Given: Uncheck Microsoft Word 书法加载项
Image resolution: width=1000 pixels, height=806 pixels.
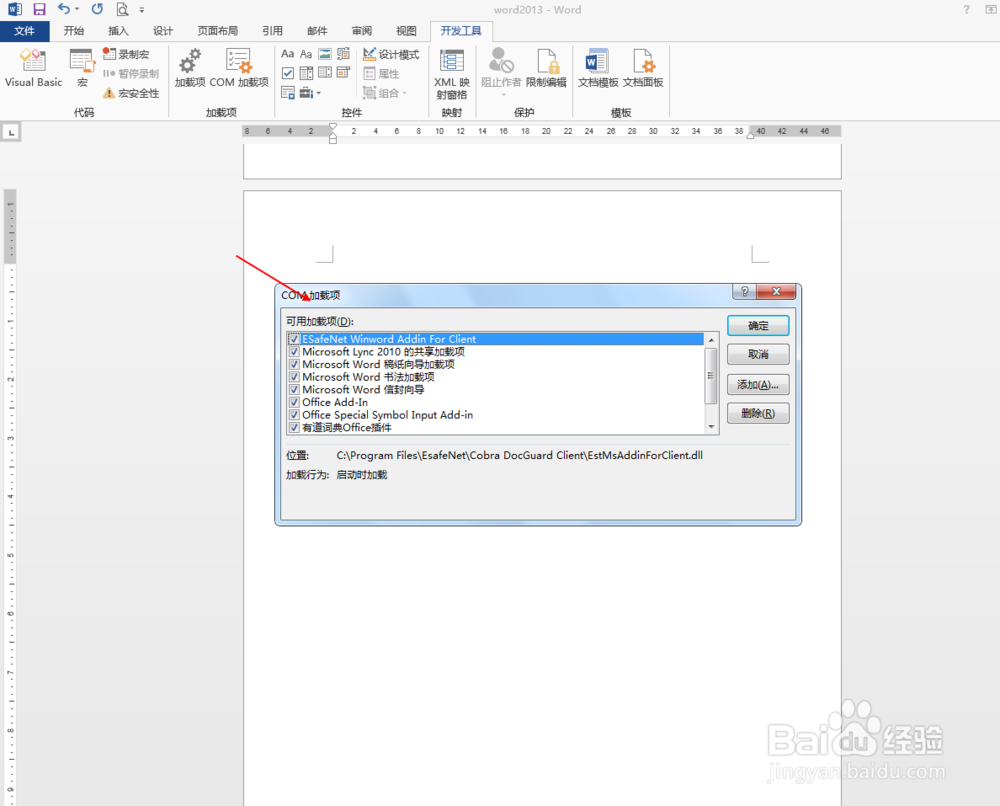Looking at the screenshot, I should click(294, 377).
